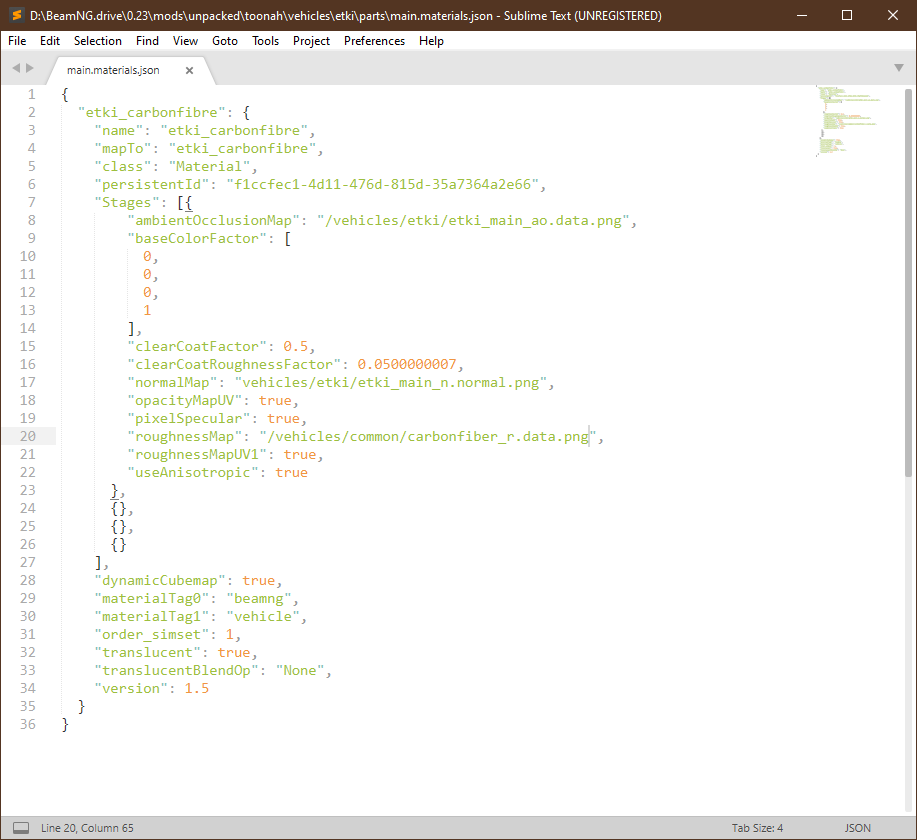Open the Help menu
Image resolution: width=917 pixels, height=840 pixels.
click(x=431, y=41)
